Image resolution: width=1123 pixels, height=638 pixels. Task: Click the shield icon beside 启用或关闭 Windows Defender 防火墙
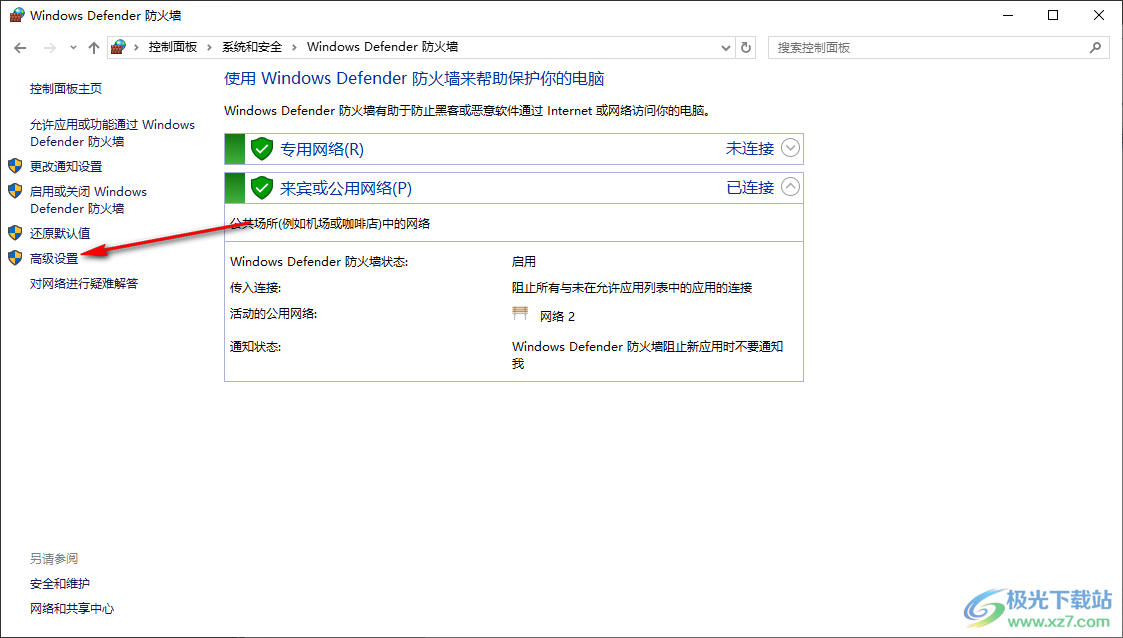click(15, 191)
